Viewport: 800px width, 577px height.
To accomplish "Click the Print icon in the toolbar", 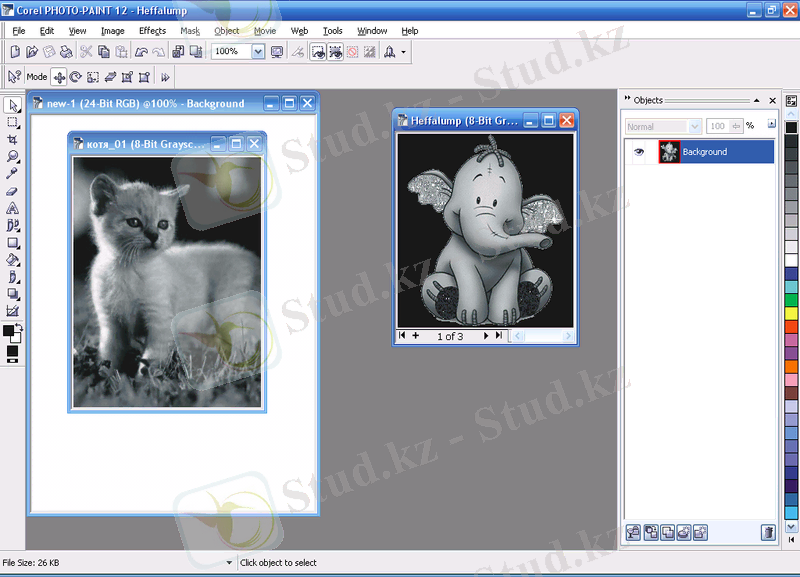I will [65, 51].
